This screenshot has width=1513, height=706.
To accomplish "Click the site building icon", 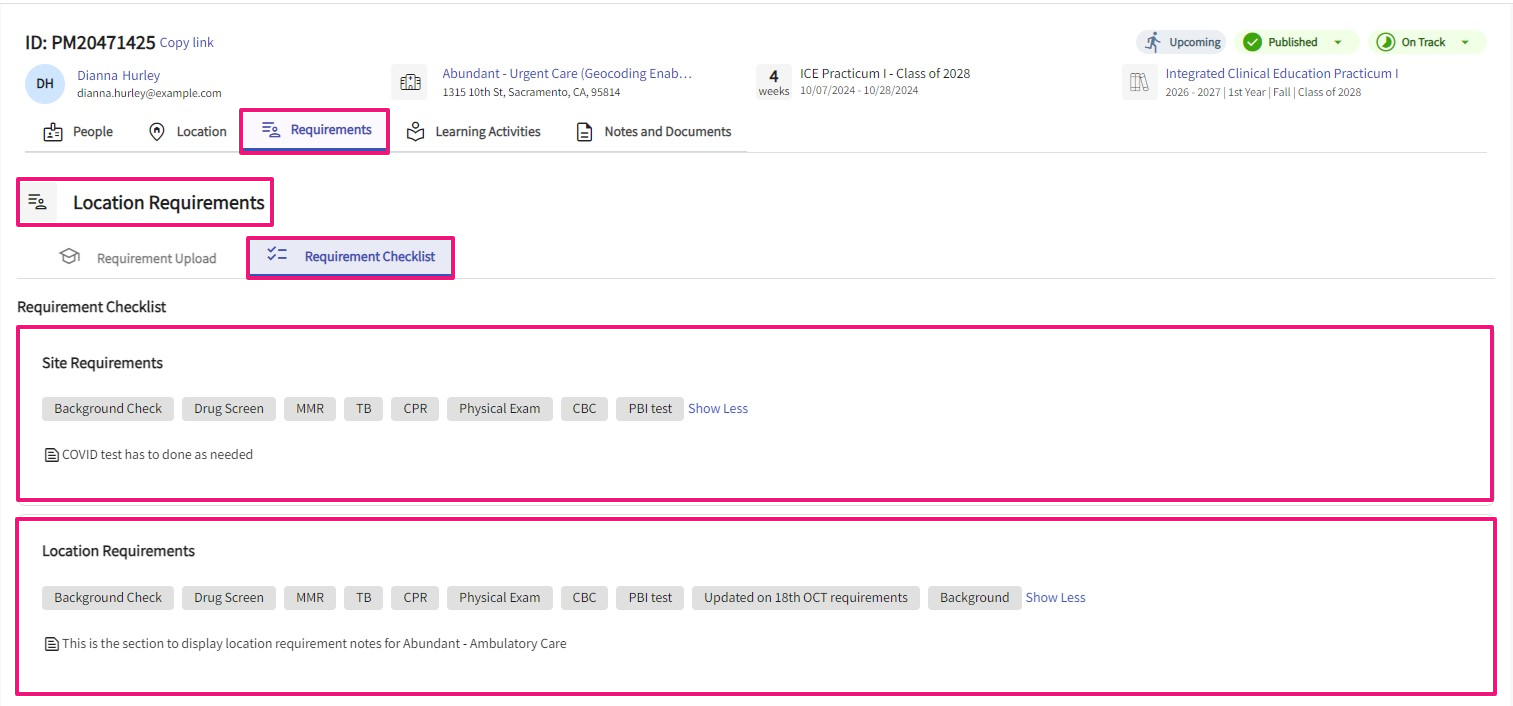I will [410, 83].
